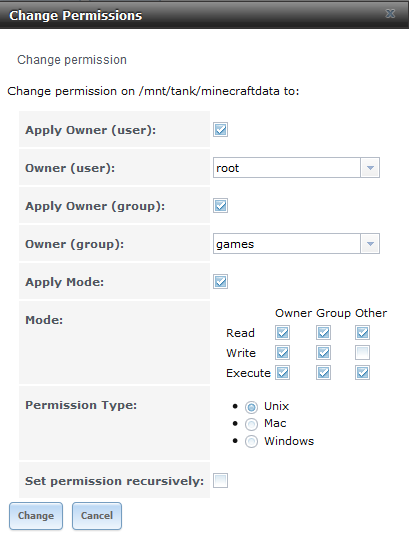The width and height of the screenshot is (409, 537).
Task: Toggle Group Execute permission
Action: coord(323,373)
